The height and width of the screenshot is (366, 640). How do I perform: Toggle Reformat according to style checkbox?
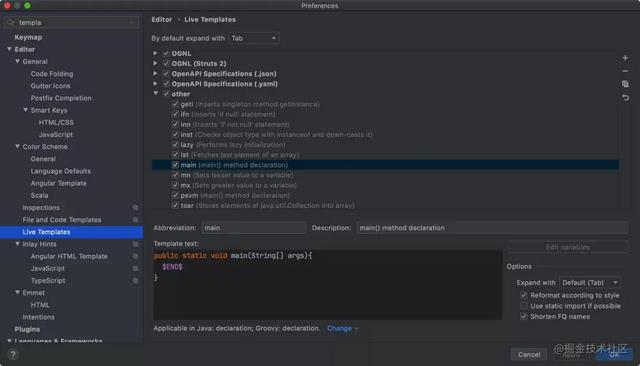pyautogui.click(x=524, y=295)
